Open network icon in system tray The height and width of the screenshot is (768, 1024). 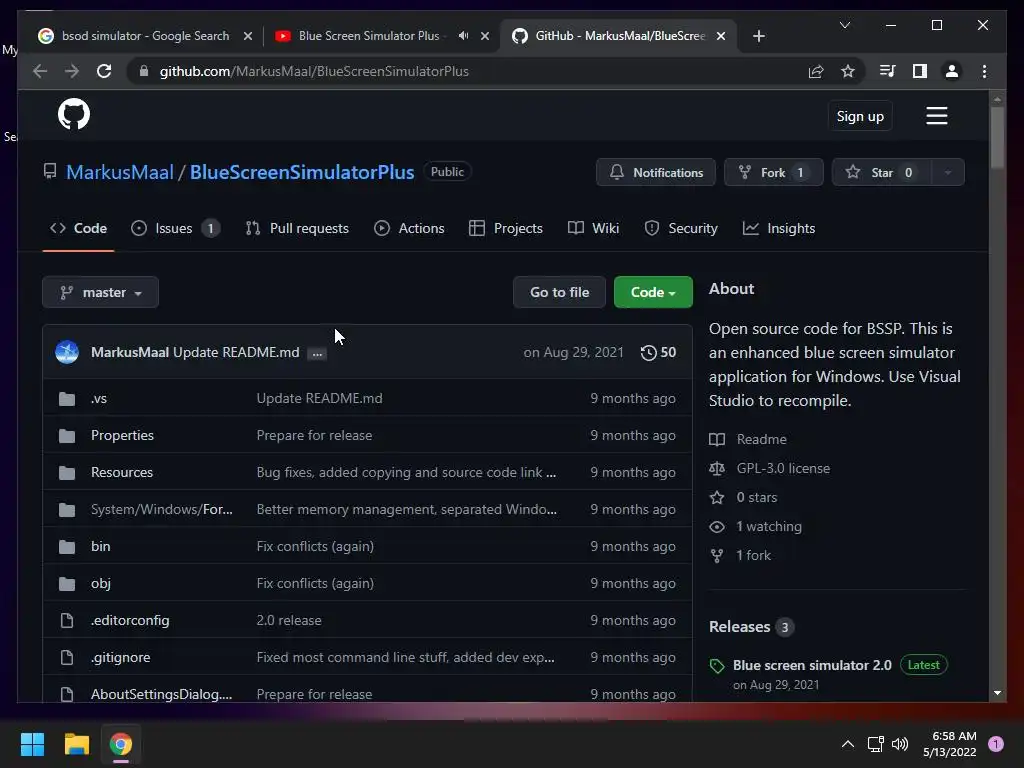(875, 744)
